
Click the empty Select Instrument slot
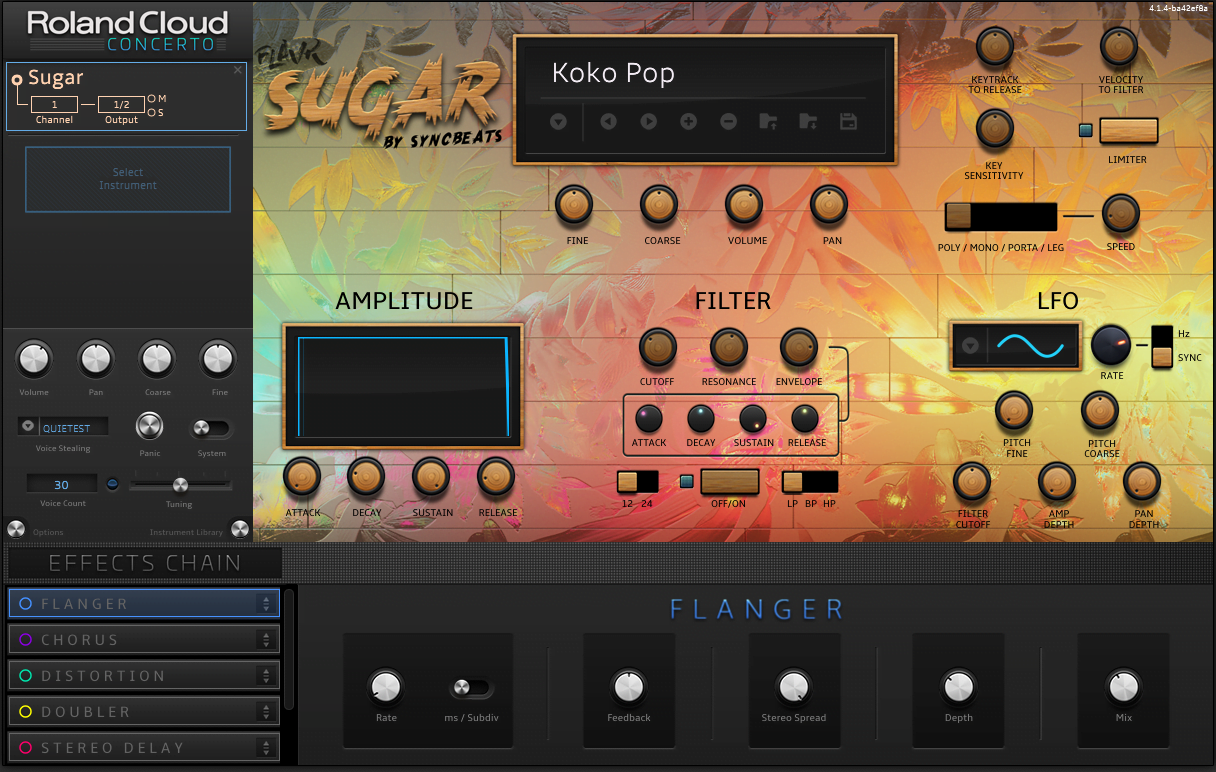coord(128,179)
